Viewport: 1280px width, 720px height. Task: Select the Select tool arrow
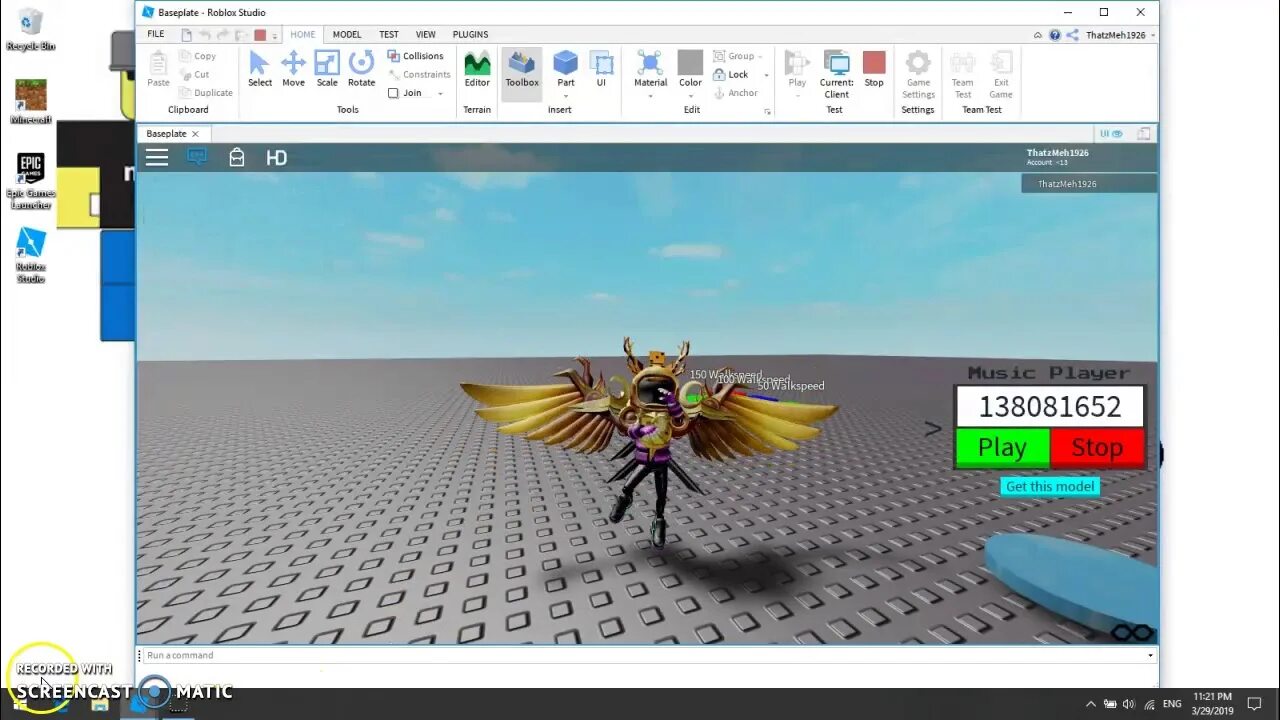[x=259, y=69]
